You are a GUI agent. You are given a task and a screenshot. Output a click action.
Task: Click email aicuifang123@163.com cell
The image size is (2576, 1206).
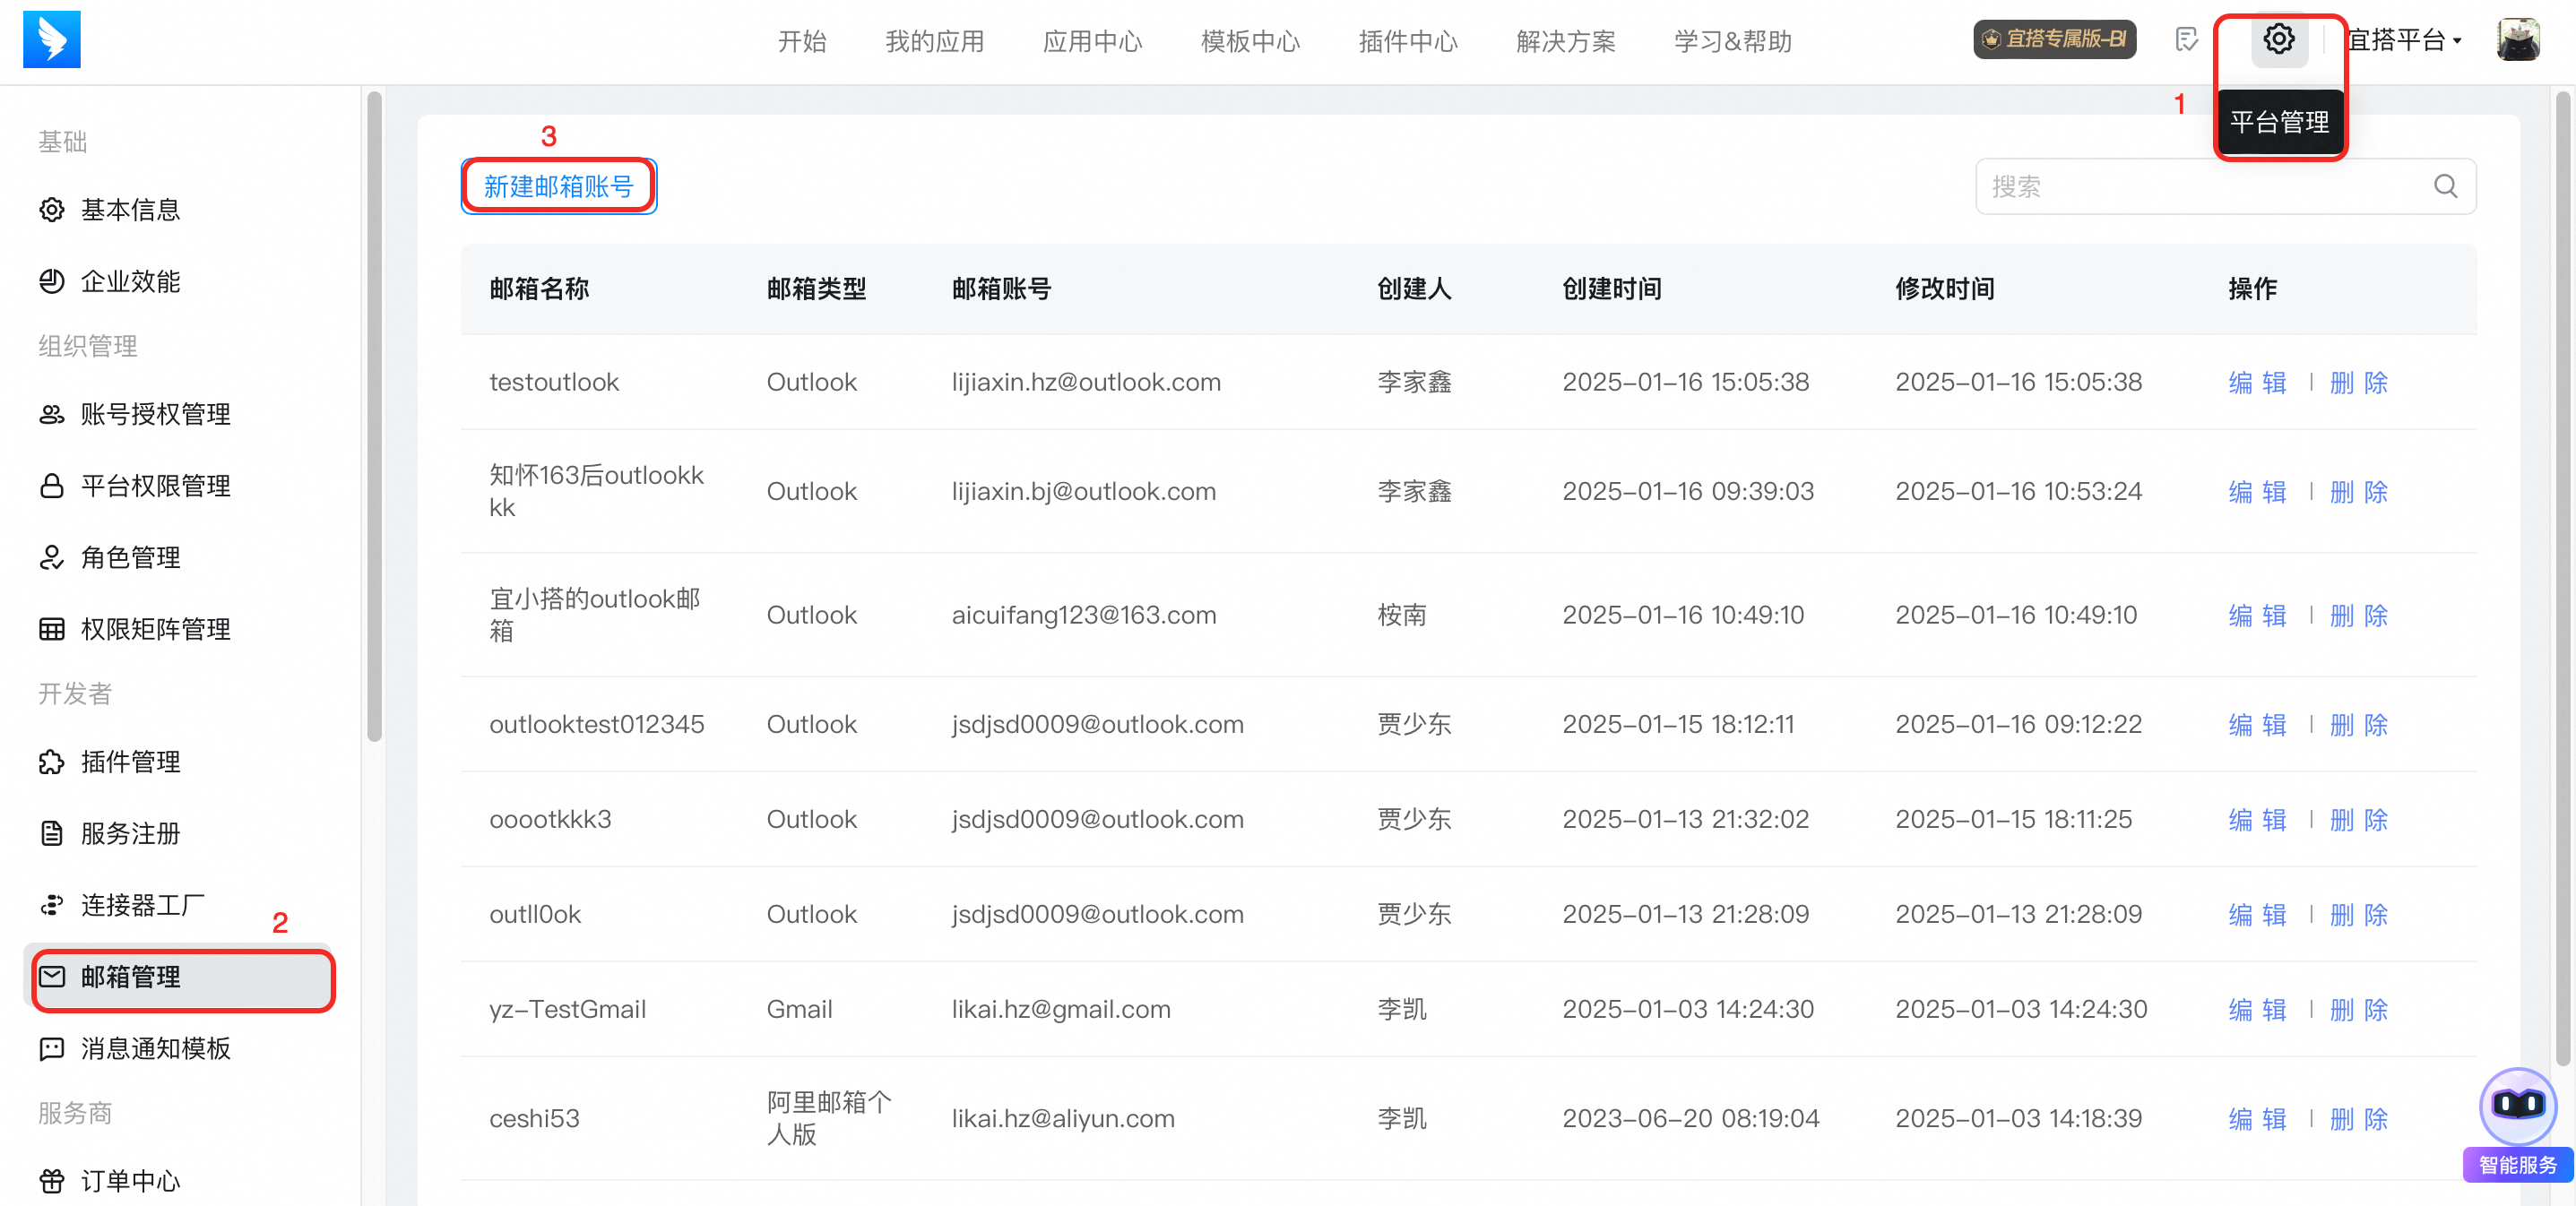[x=1084, y=616]
